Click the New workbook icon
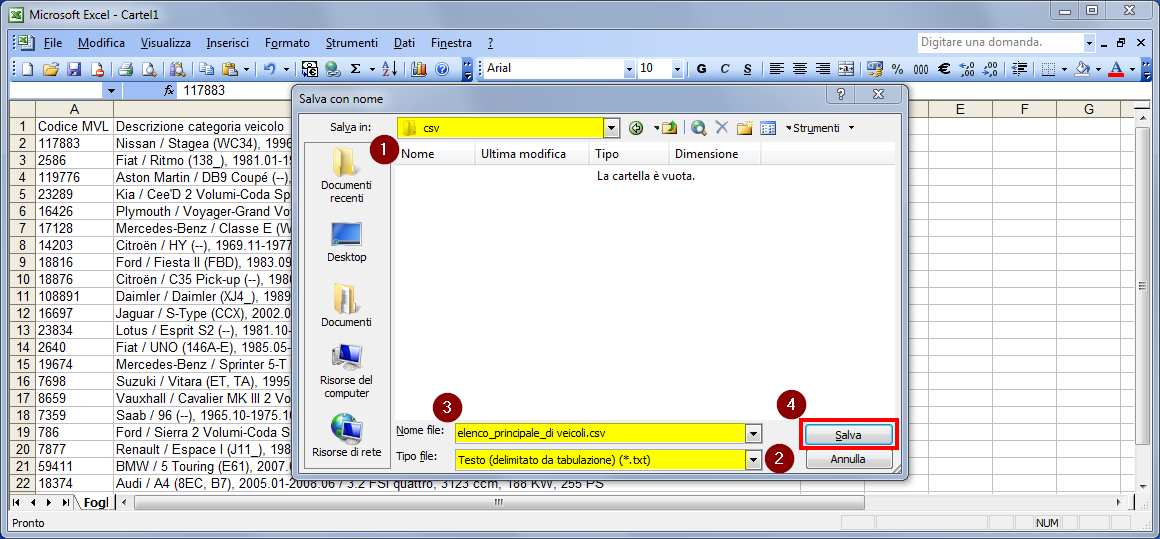 point(28,69)
